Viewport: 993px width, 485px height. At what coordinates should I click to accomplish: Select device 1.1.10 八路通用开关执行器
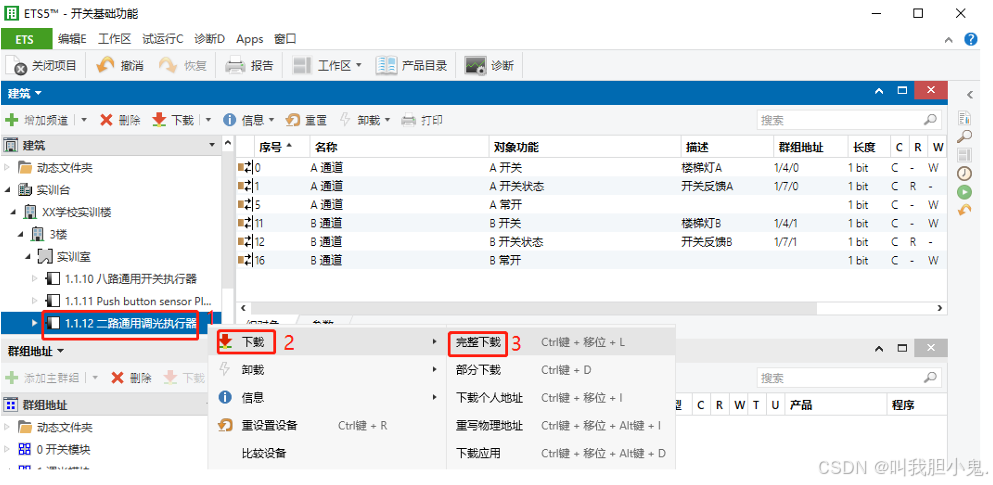tap(130, 278)
